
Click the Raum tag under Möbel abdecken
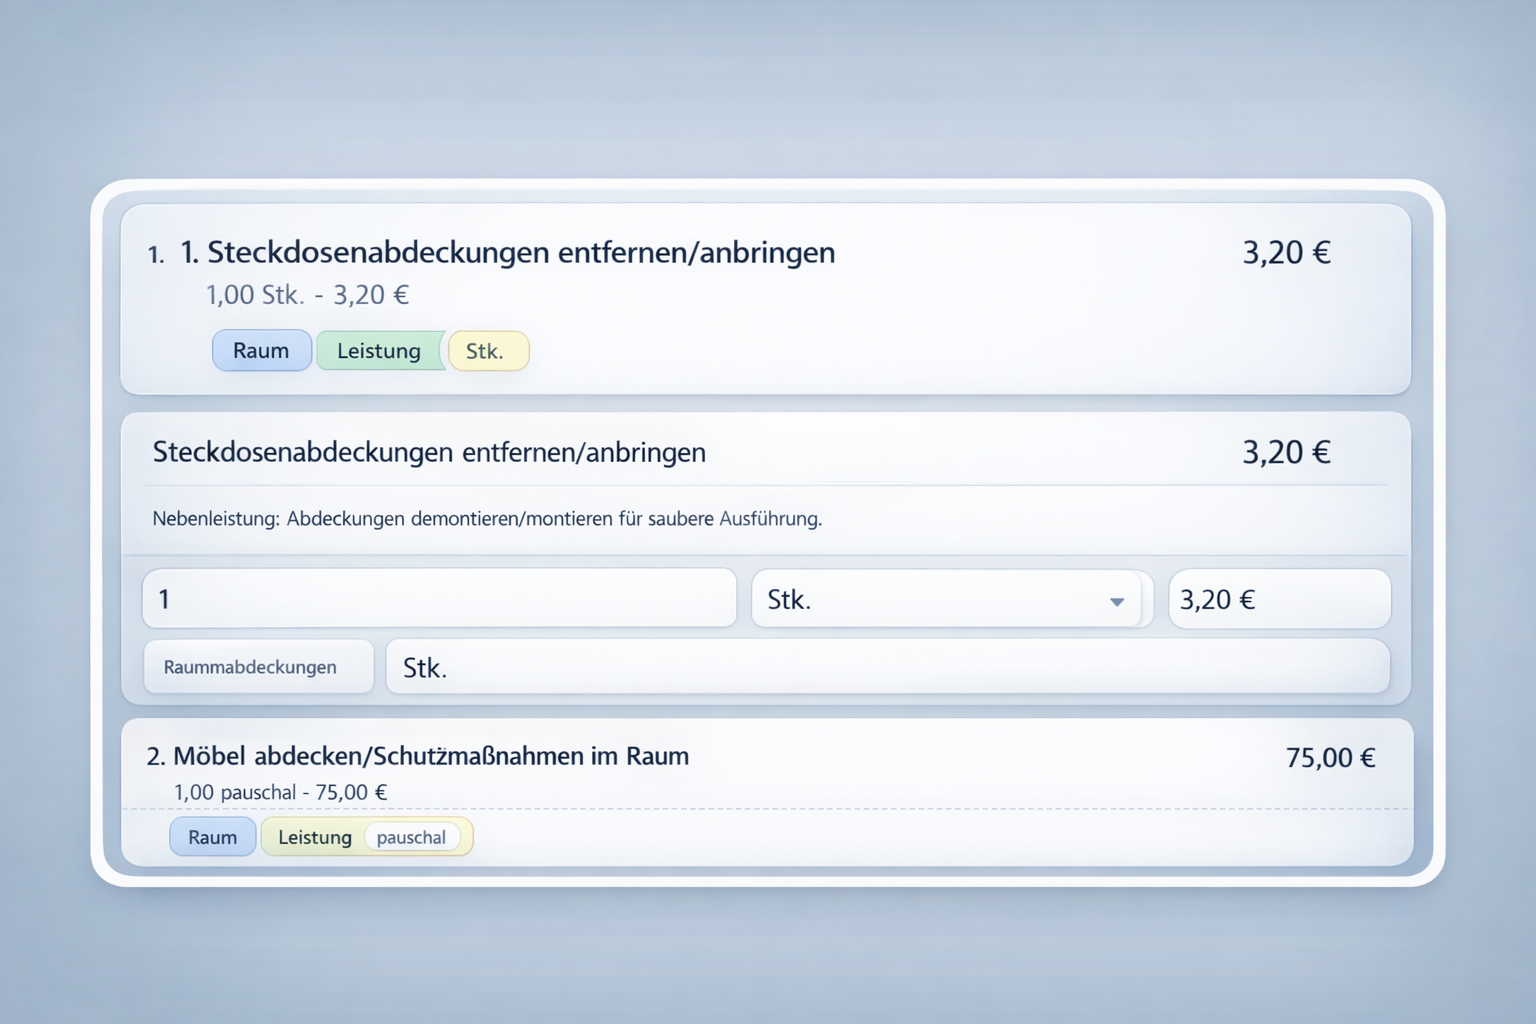coord(212,837)
